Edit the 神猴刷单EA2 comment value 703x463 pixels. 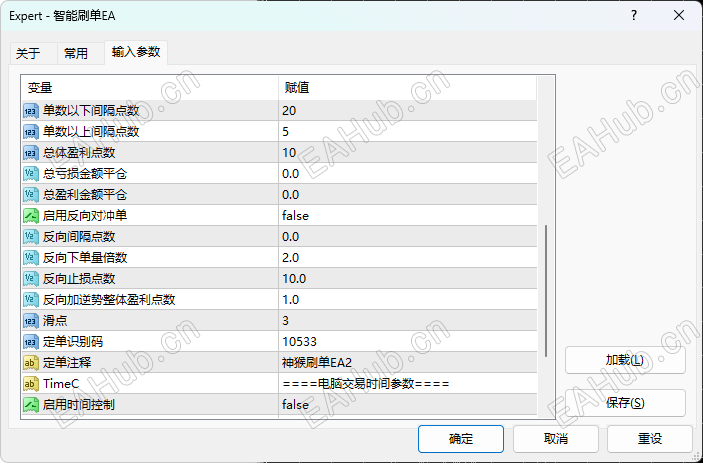pyautogui.click(x=408, y=363)
